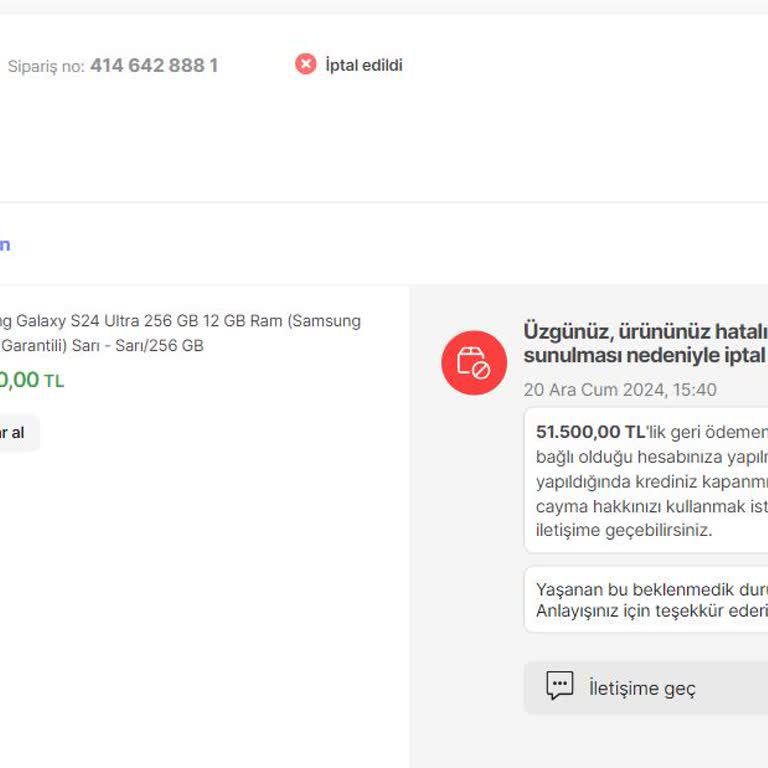Click the chat bubble icon on İletişime geç
Viewport: 768px width, 768px height.
pyautogui.click(x=559, y=685)
